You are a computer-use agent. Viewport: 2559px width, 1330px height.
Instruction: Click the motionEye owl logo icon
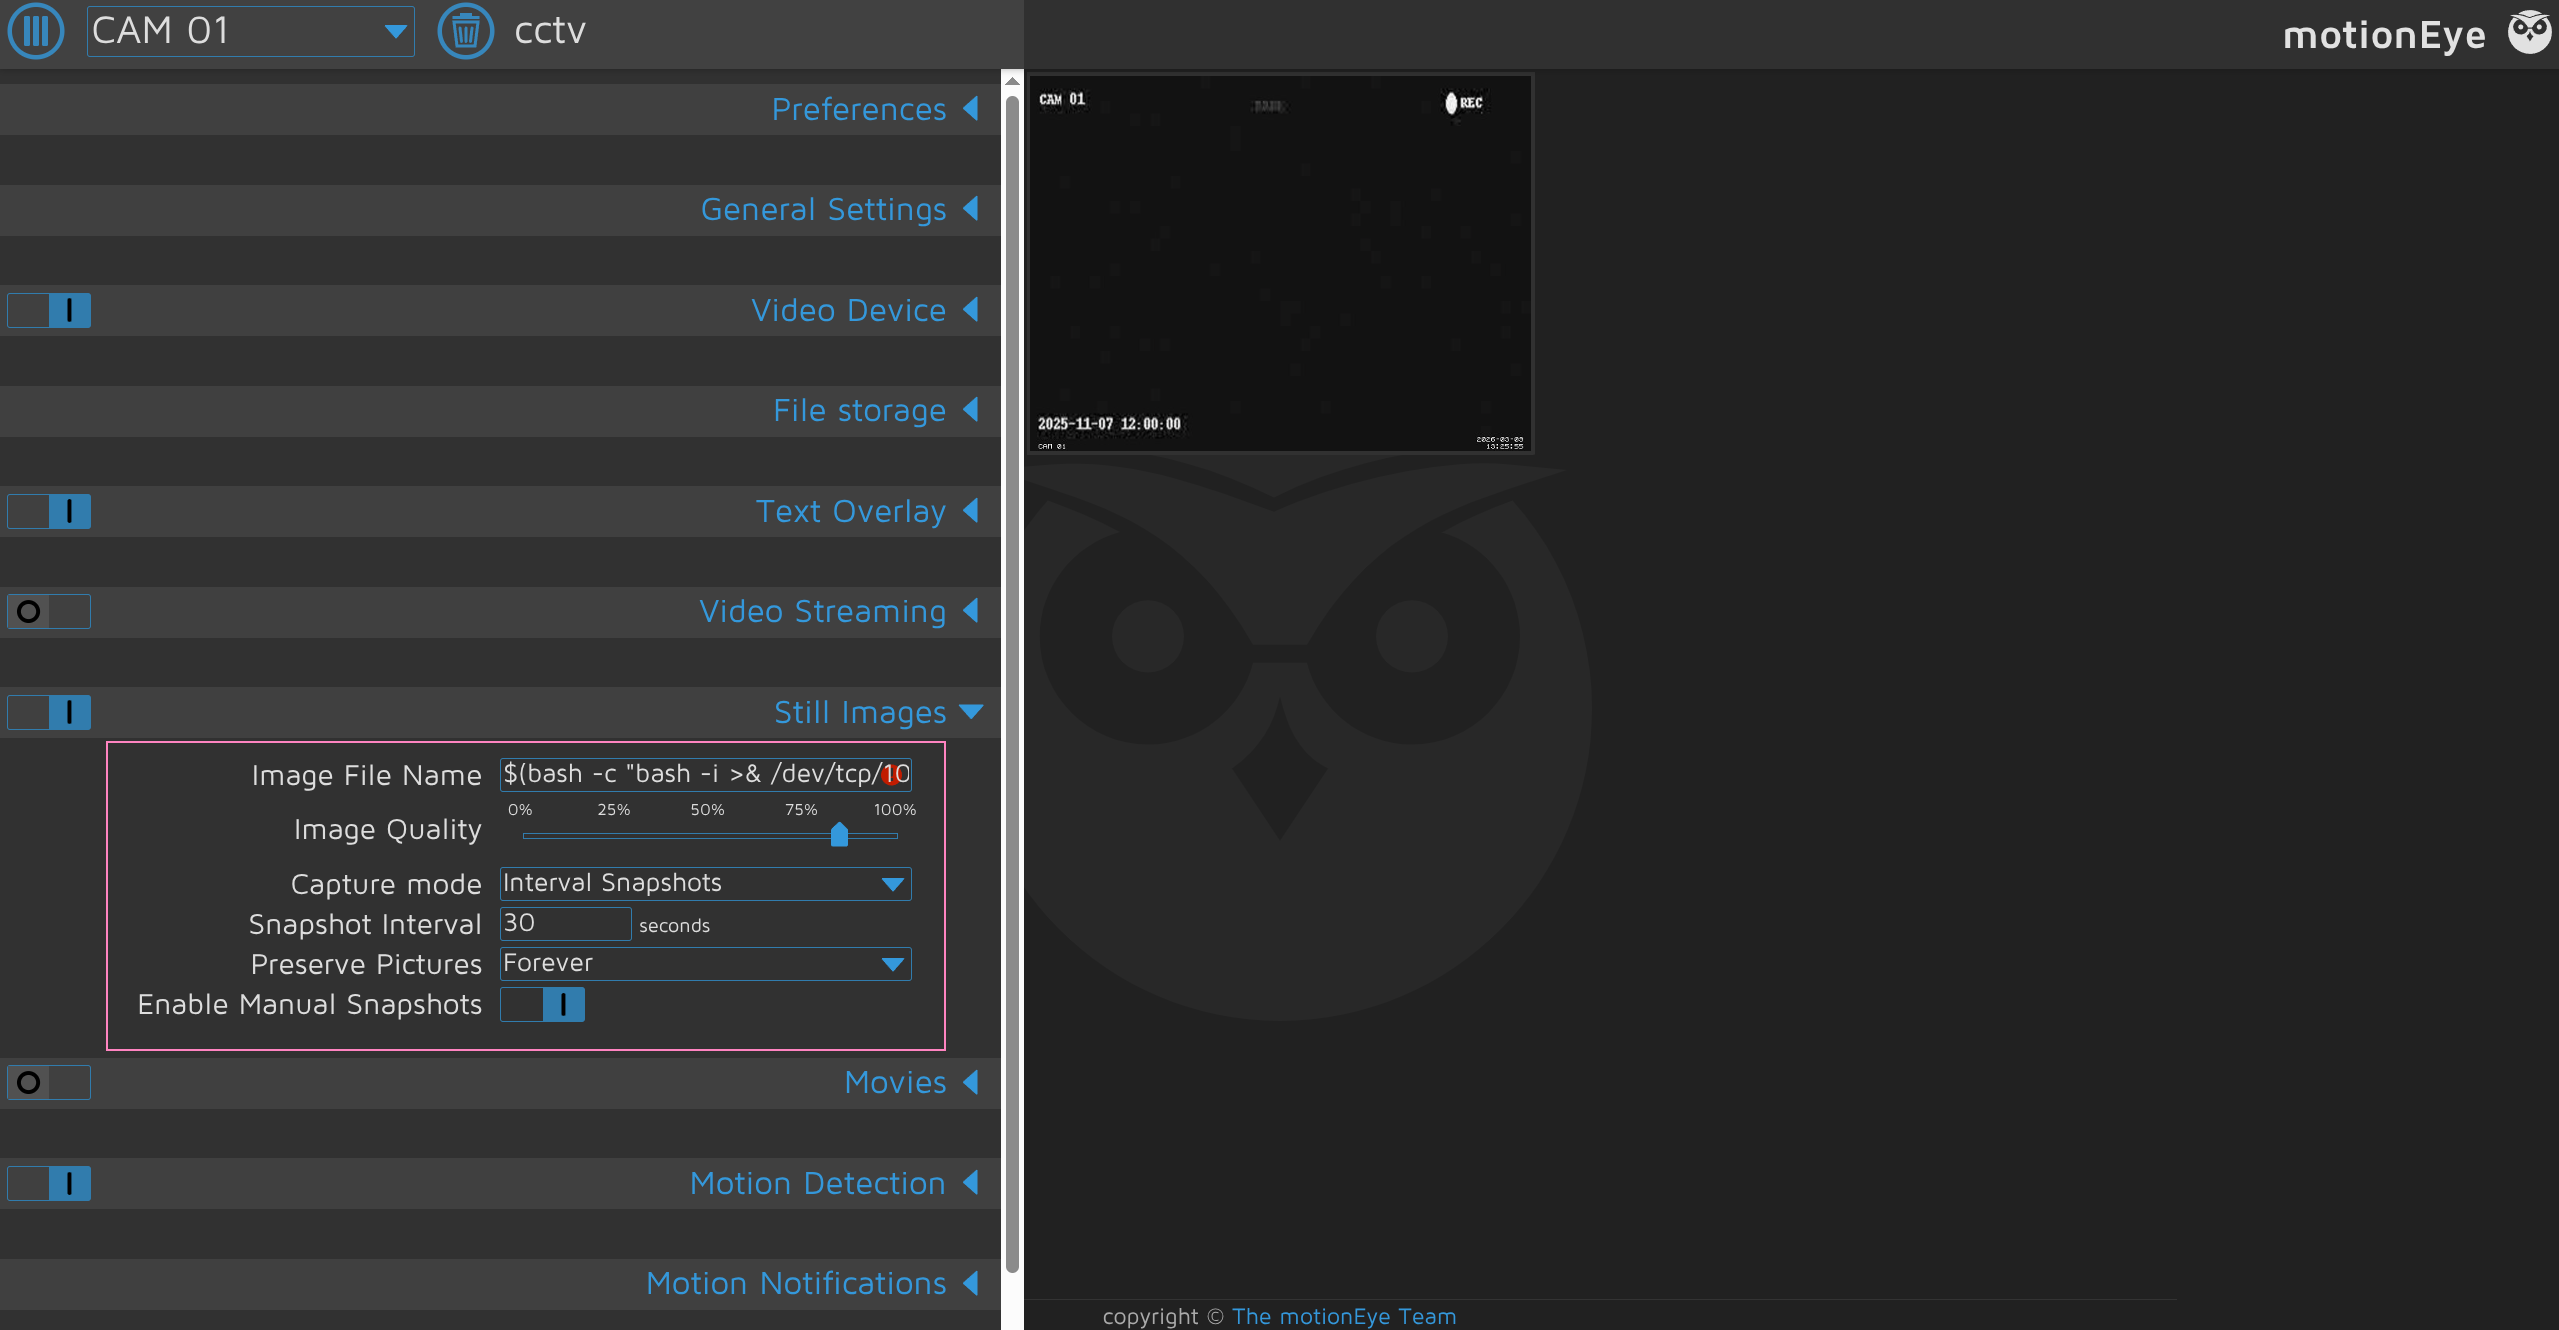[2529, 33]
